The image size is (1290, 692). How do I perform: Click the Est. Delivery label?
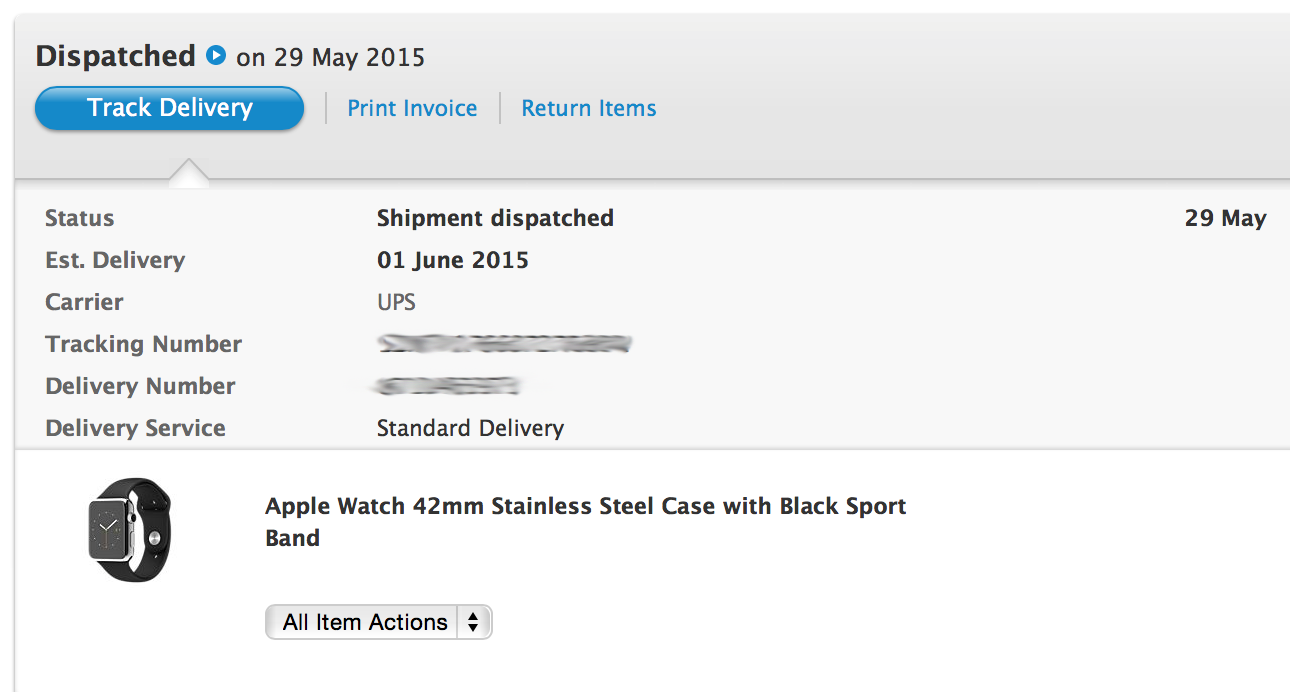click(x=115, y=260)
